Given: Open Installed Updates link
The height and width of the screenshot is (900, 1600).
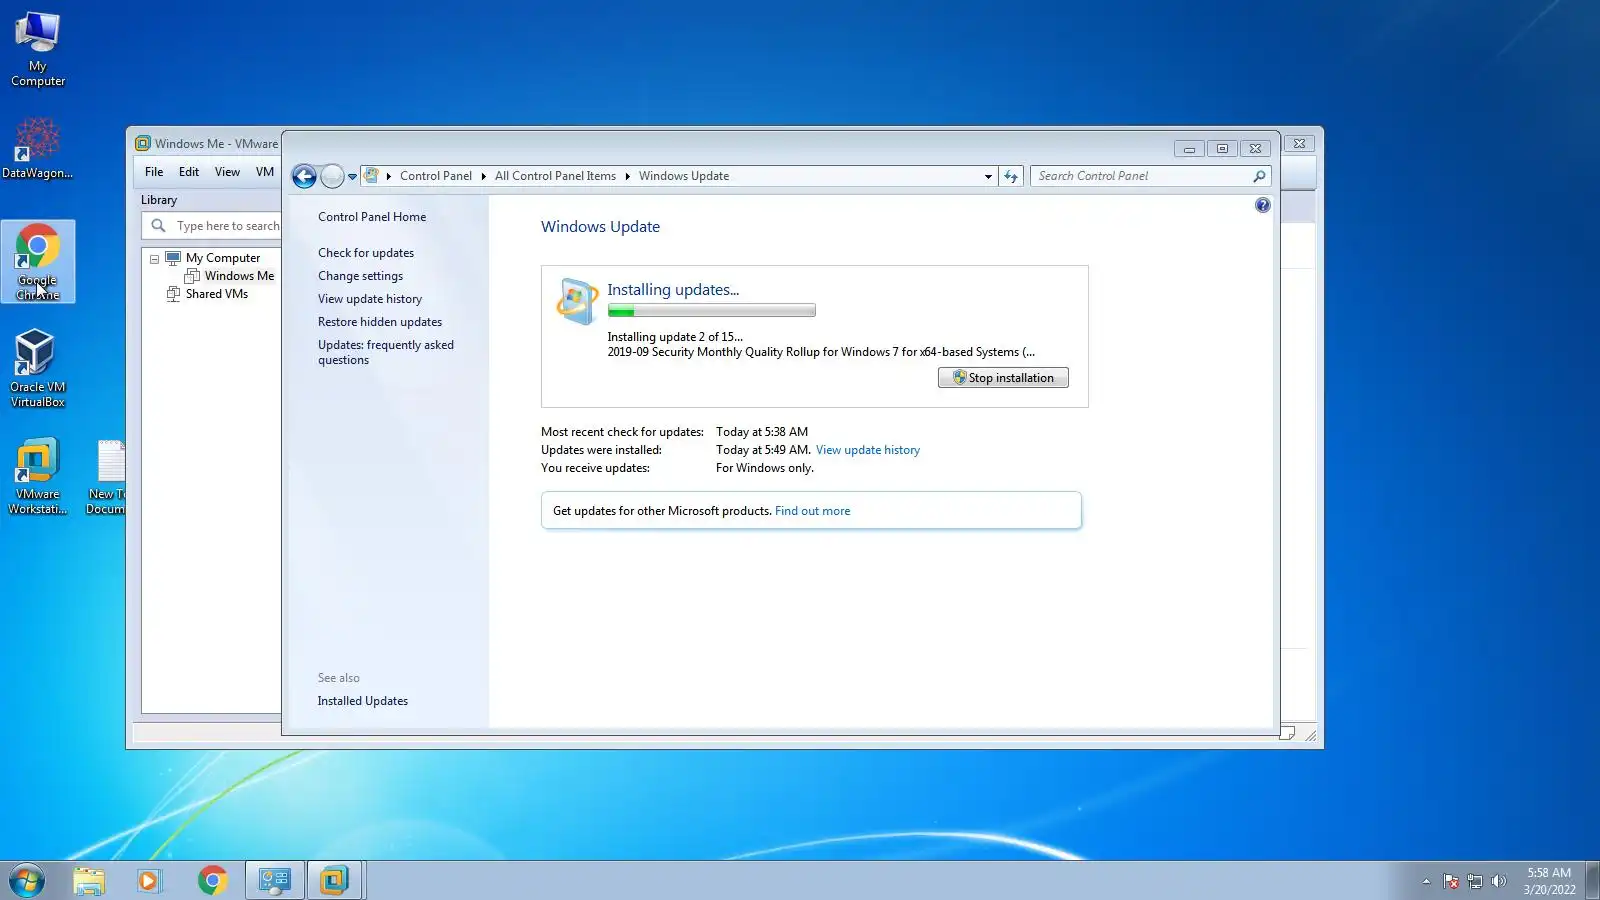Looking at the screenshot, I should coord(363,701).
